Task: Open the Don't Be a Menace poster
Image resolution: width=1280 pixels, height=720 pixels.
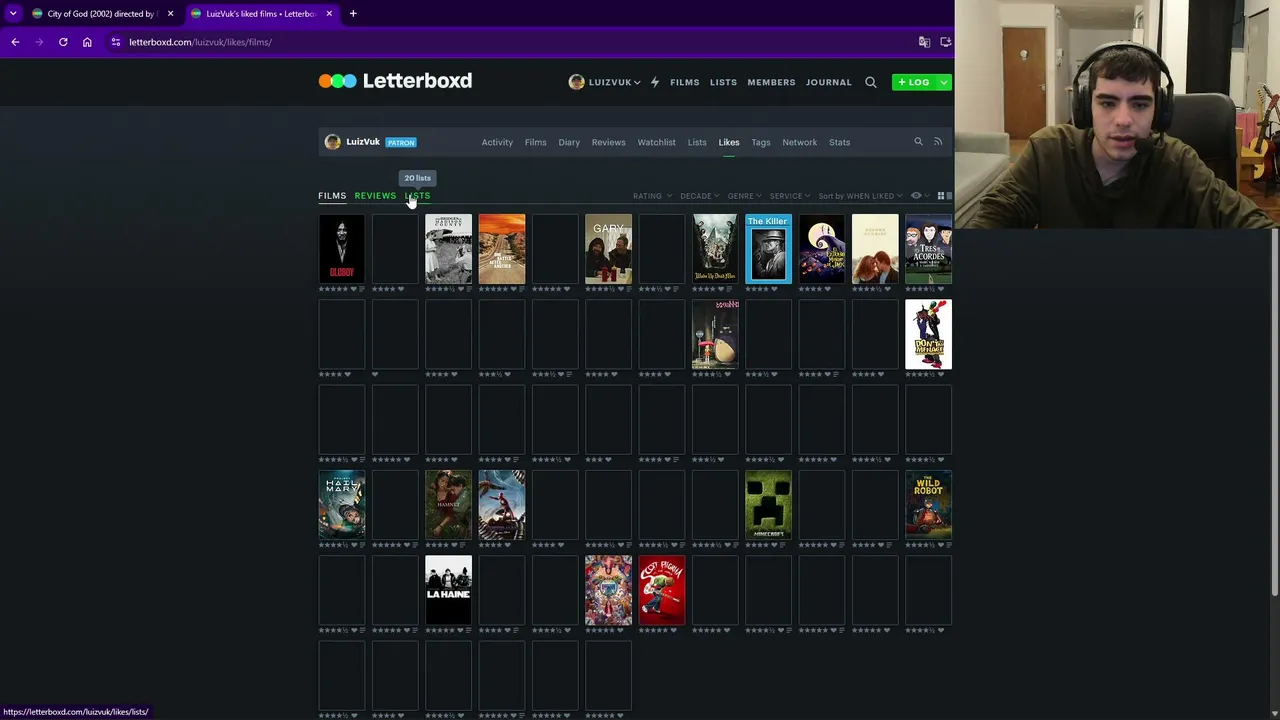Action: click(928, 335)
